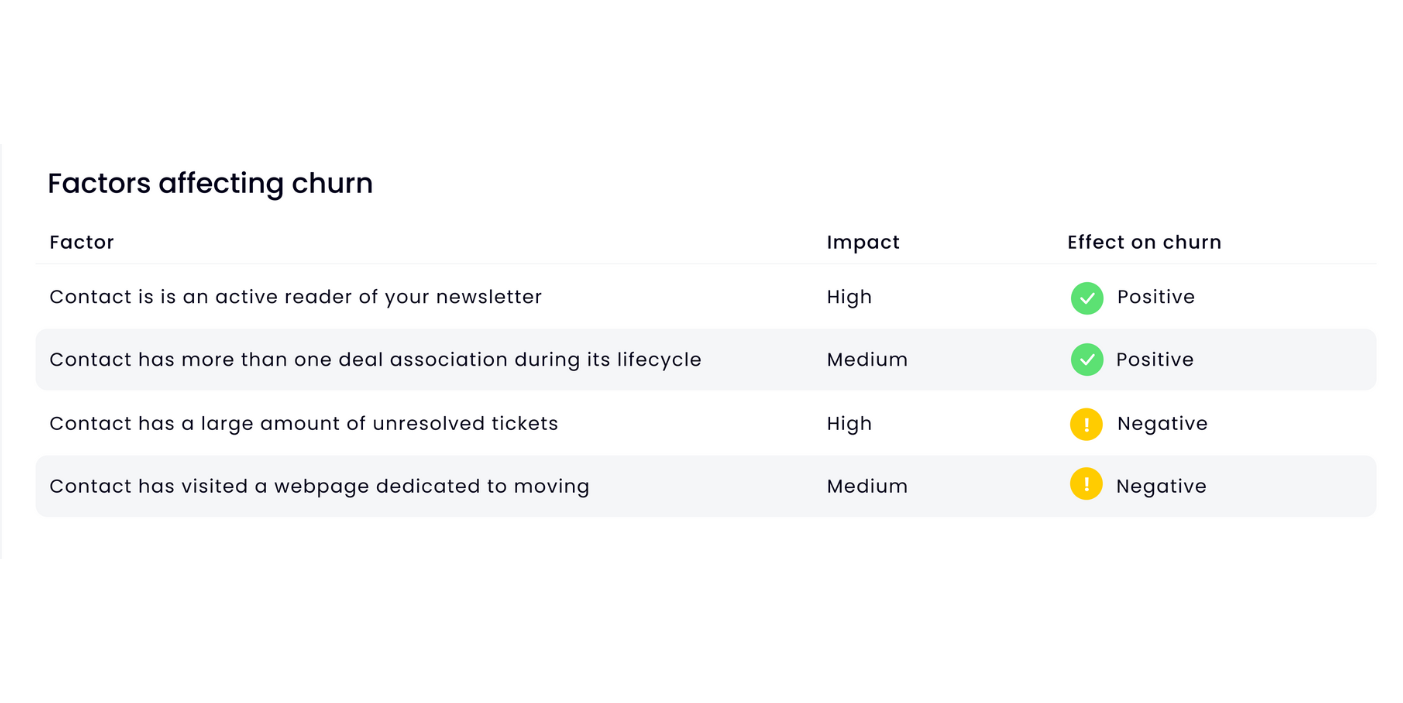Click the Positive label in deal association row
Screen dimensions: 1403x703
pyautogui.click(x=1155, y=359)
